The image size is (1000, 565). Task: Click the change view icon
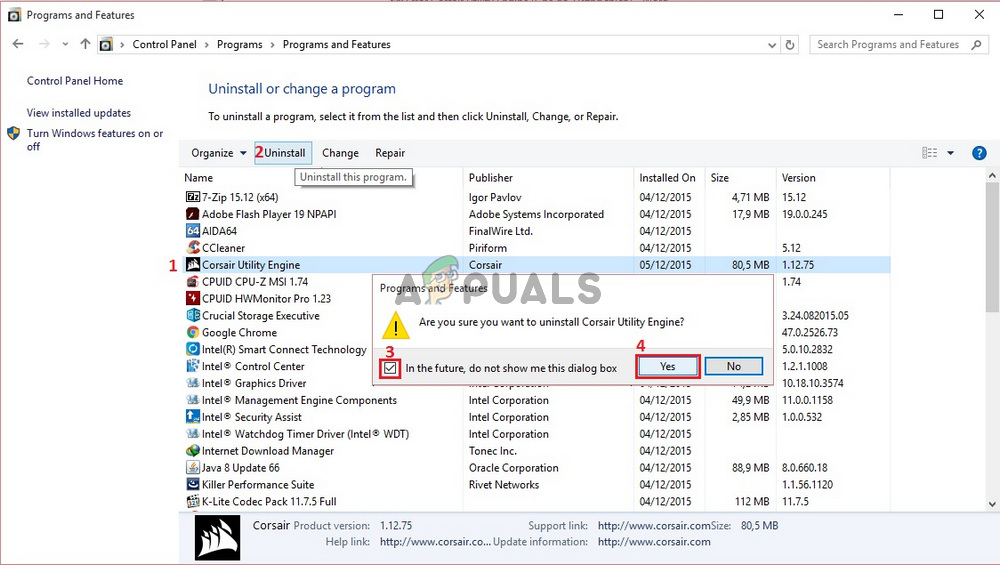930,152
